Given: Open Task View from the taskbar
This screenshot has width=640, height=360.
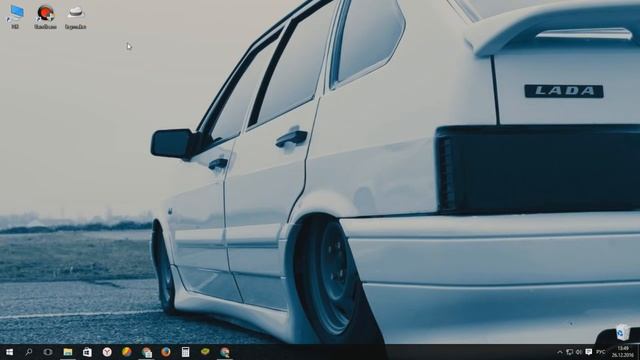Looking at the screenshot, I should pyautogui.click(x=48, y=352).
